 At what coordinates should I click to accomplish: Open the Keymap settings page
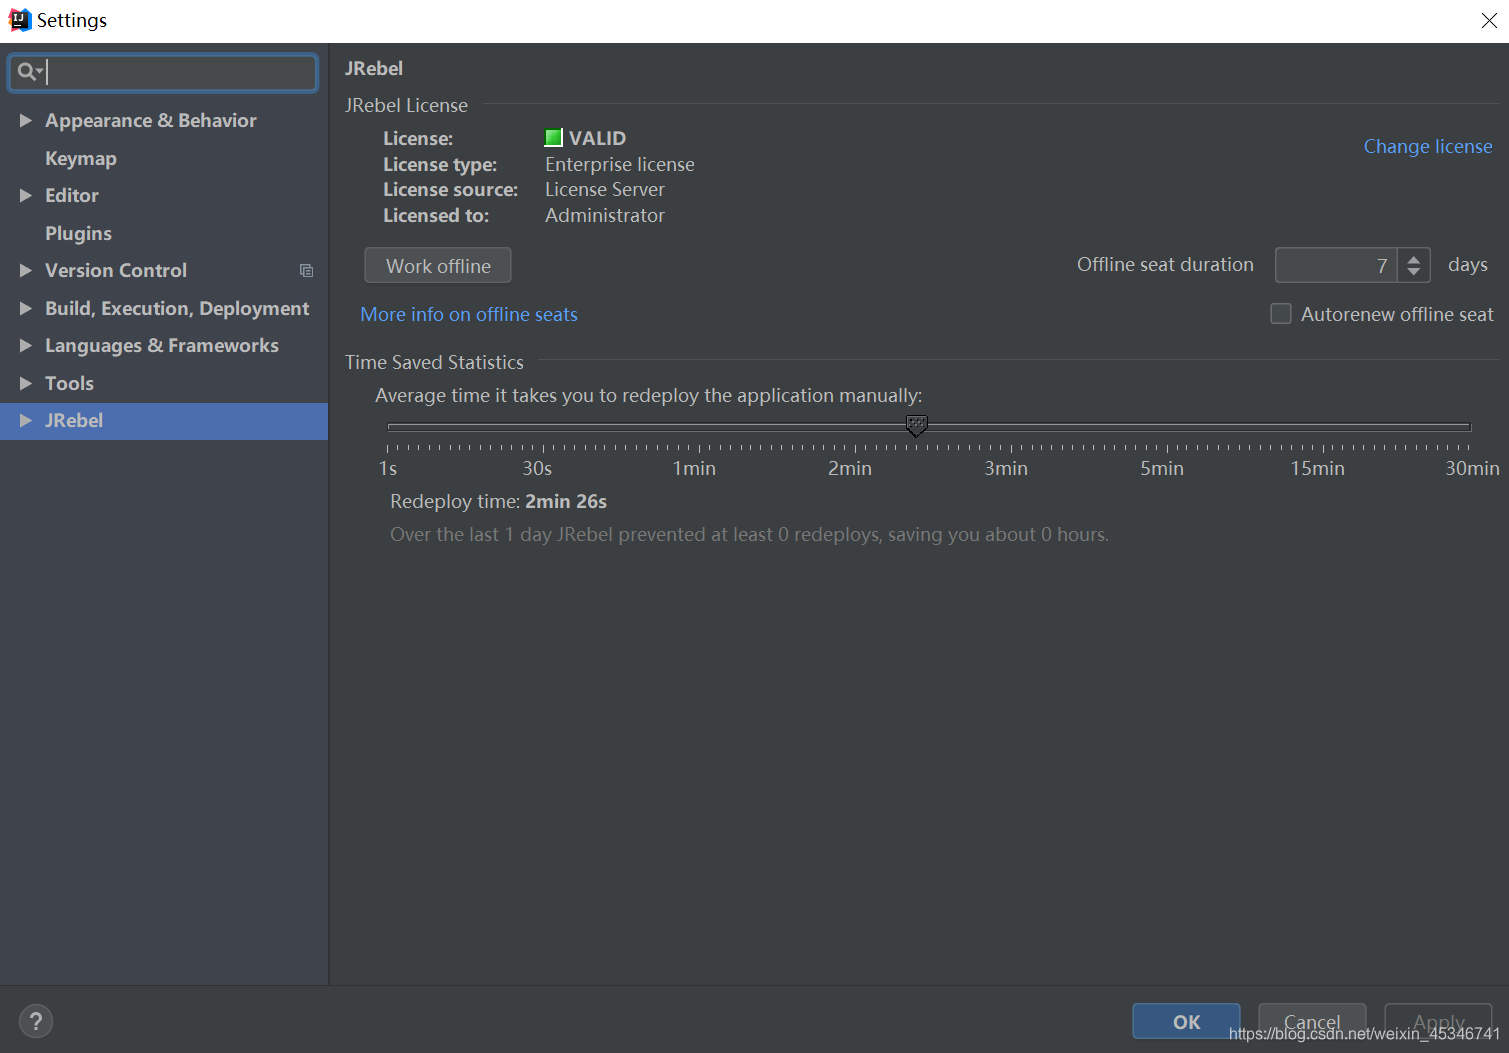click(81, 158)
